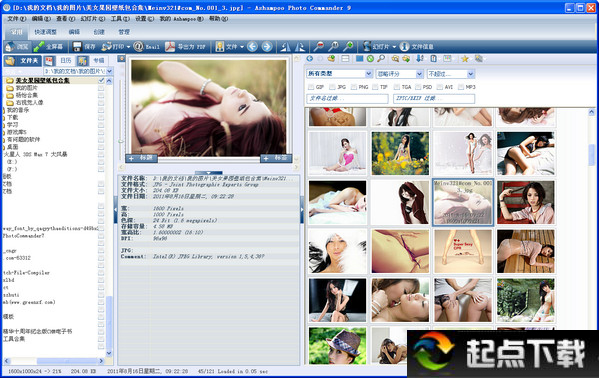Click browser panel back arrow icon
Screen dimensions: 599x378
point(310,58)
